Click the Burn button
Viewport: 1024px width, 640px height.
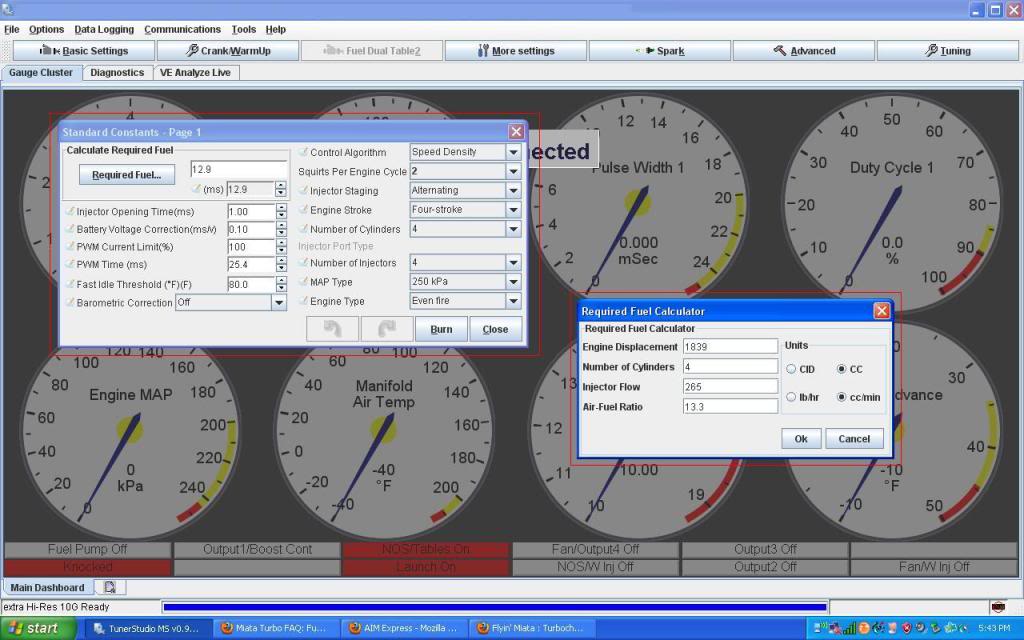tap(441, 328)
